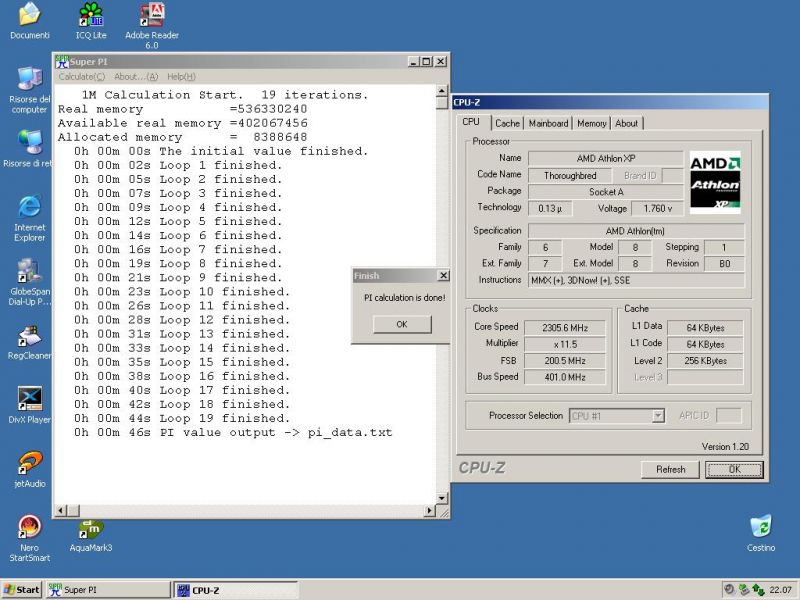
Task: Click the AMD Athlon XP logo in CPU-Z
Action: (x=715, y=182)
